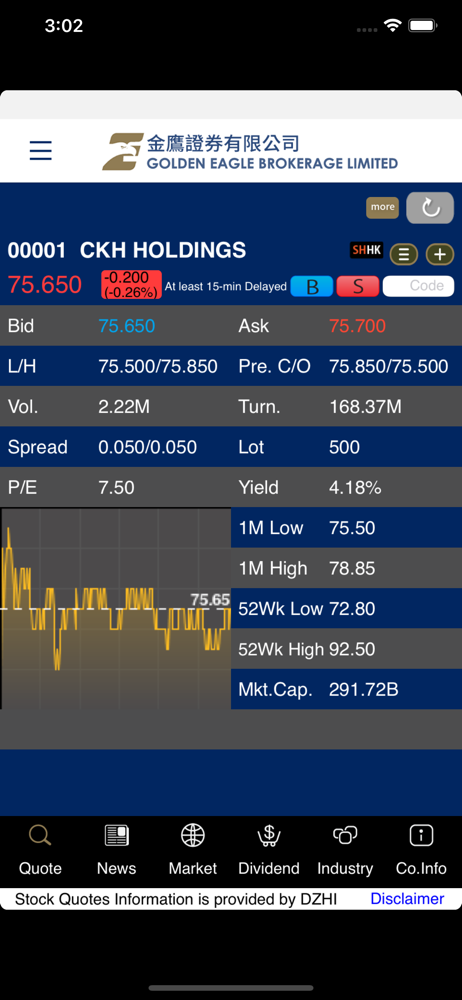Tap the red price change badge
Image resolution: width=462 pixels, height=1000 pixels.
point(131,284)
